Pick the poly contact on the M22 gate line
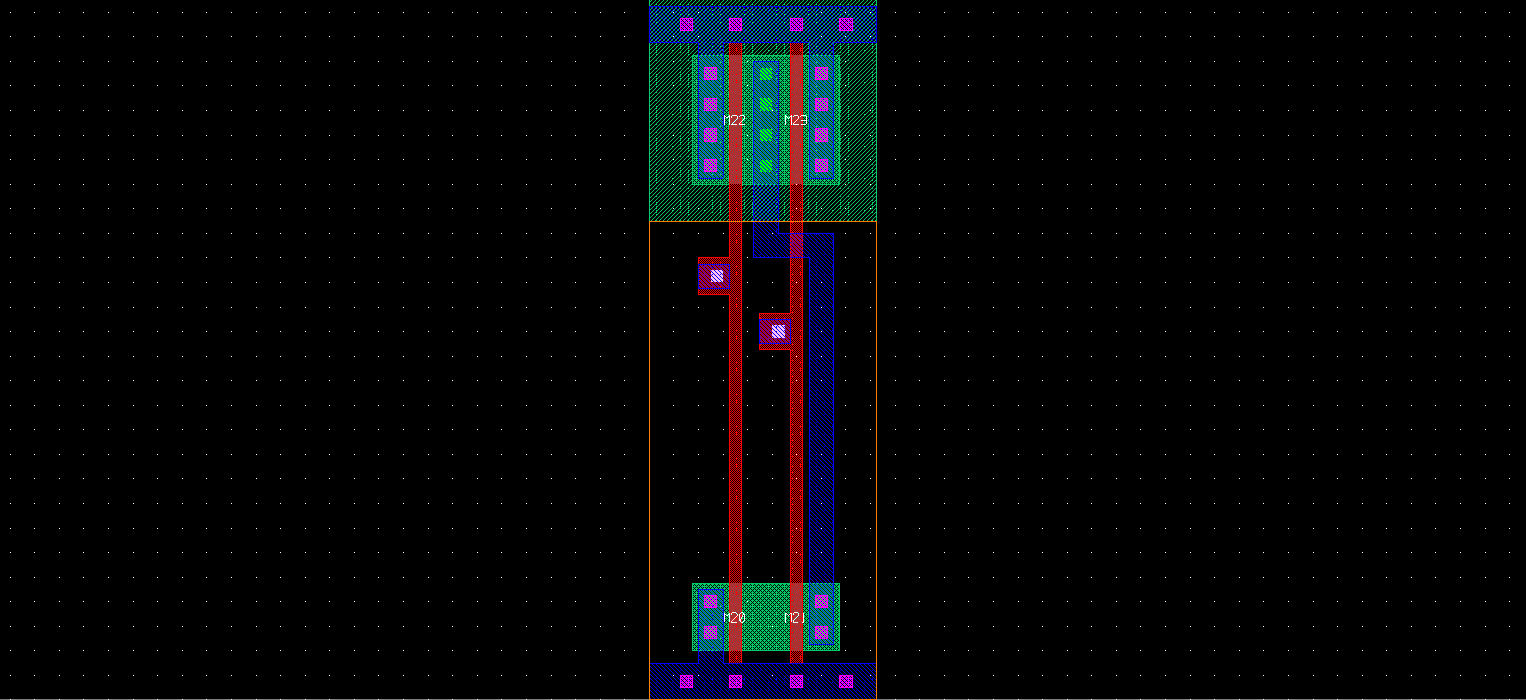The image size is (1526, 700). pos(716,275)
